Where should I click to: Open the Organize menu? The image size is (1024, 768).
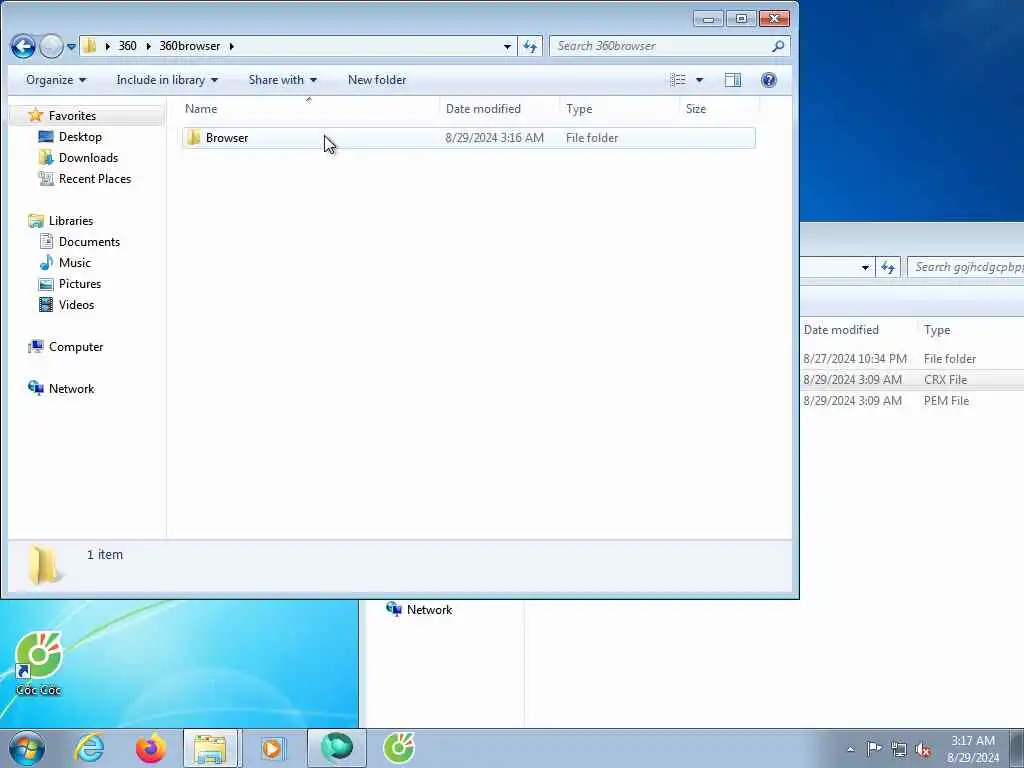coord(56,80)
